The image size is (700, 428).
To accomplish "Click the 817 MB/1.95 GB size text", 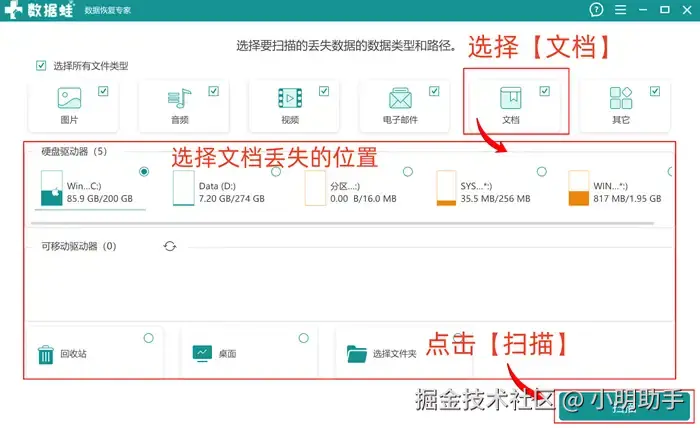I will (x=627, y=199).
